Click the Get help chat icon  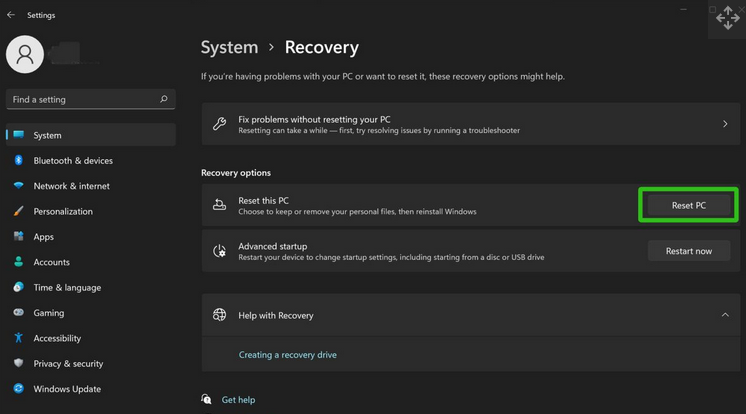point(206,399)
